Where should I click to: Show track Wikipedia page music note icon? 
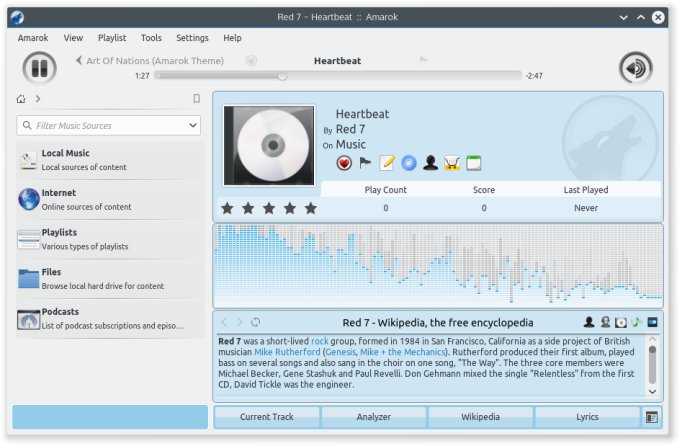point(637,322)
